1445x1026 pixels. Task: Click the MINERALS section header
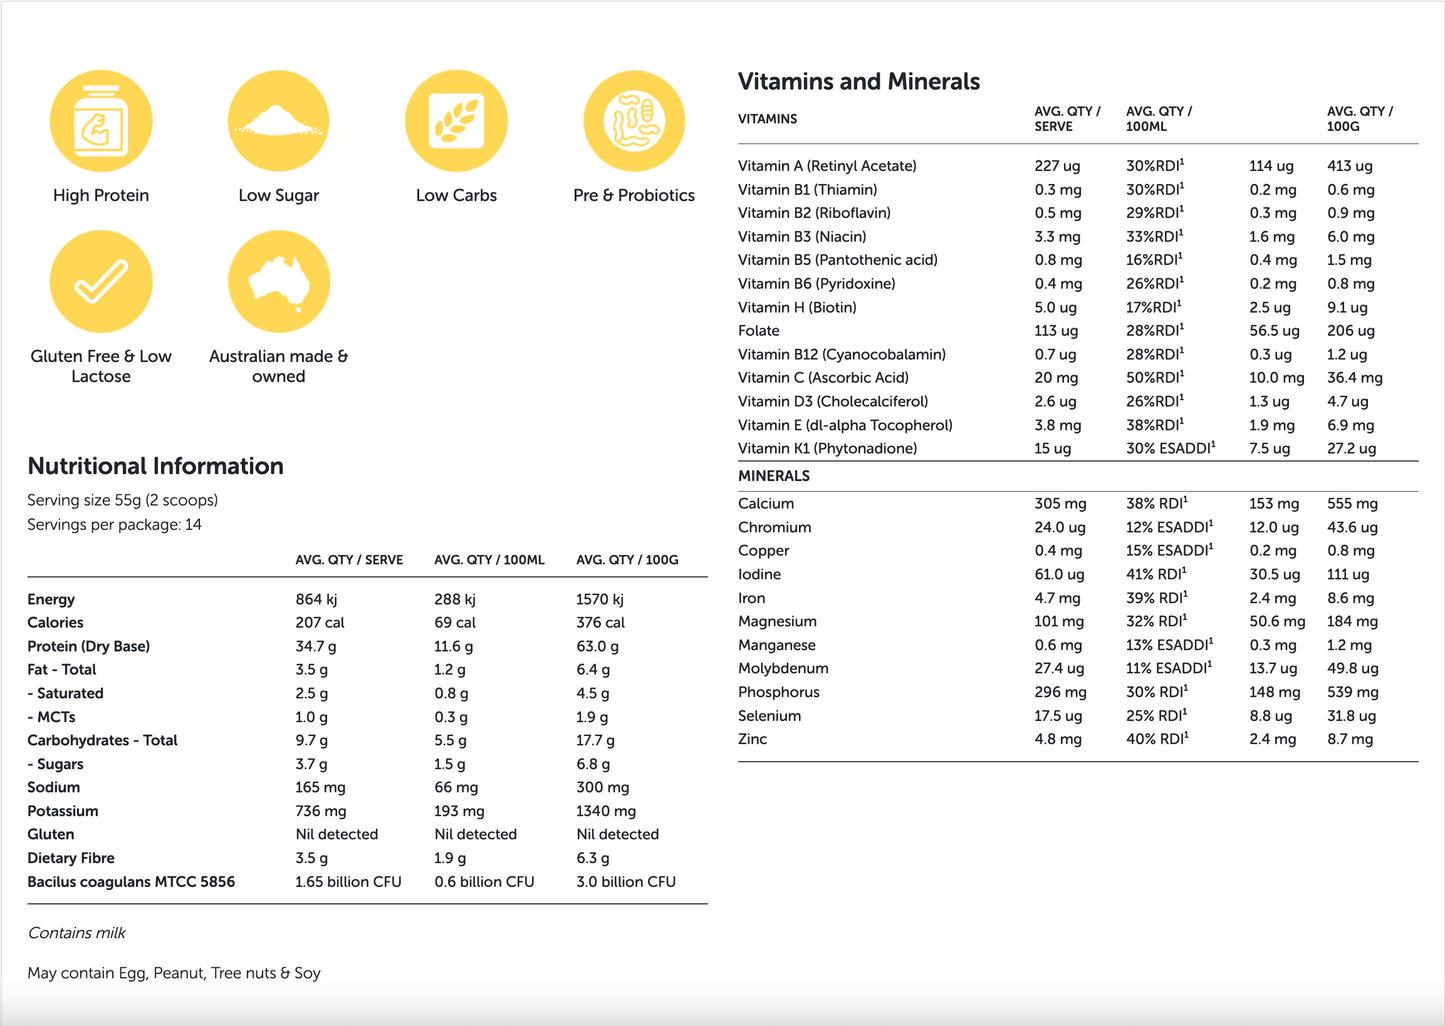[773, 476]
